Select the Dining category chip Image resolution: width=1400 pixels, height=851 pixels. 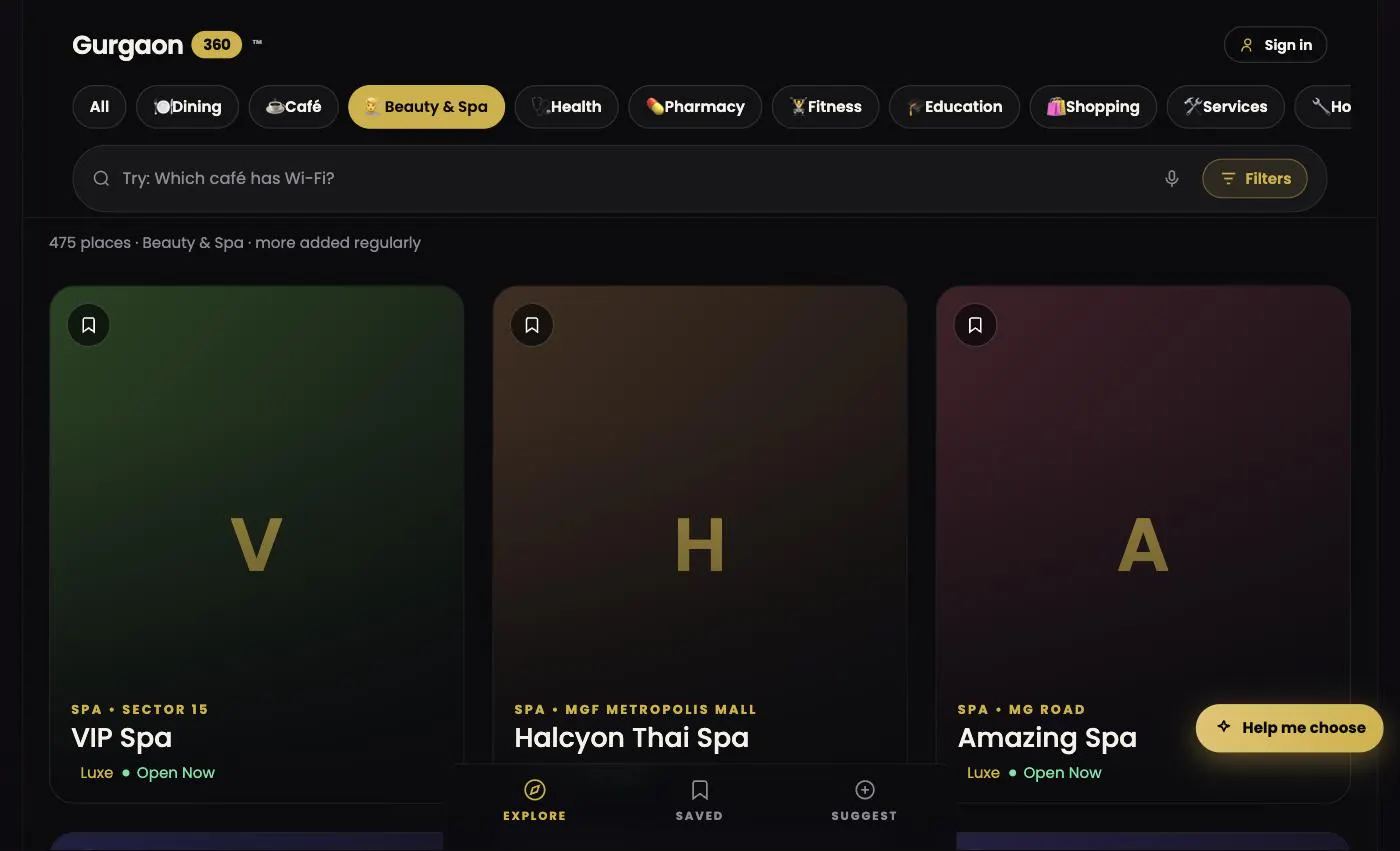(187, 107)
